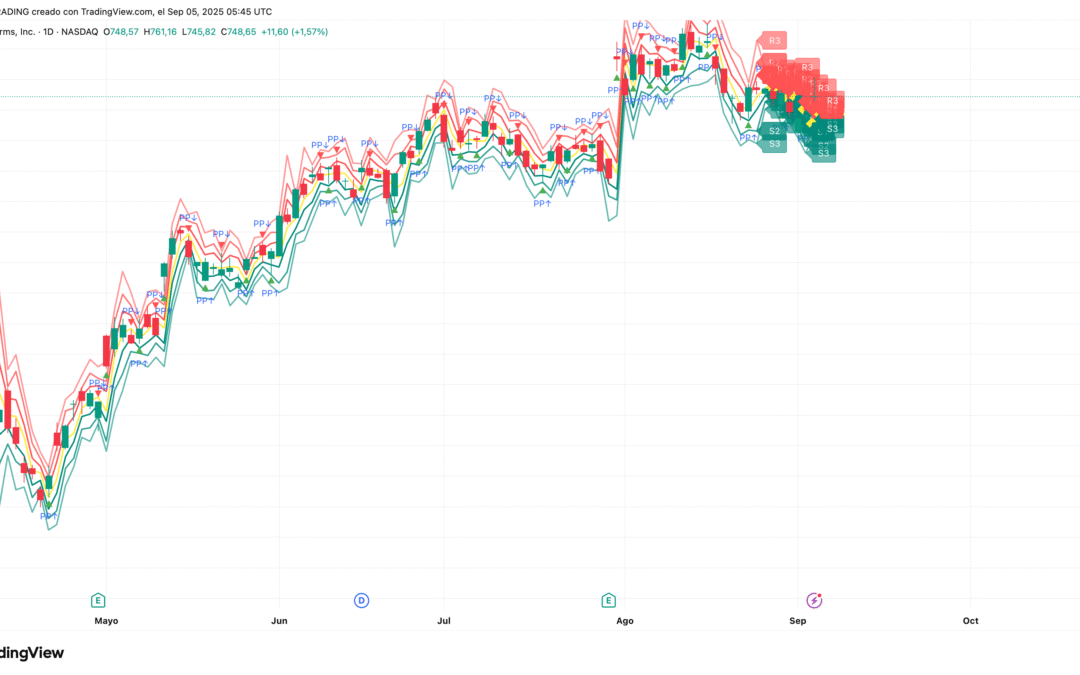Open the dividend "D" event icon under Jun

tap(360, 600)
